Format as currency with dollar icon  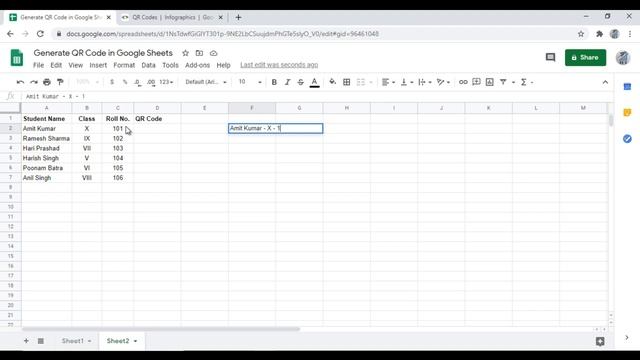(x=112, y=82)
